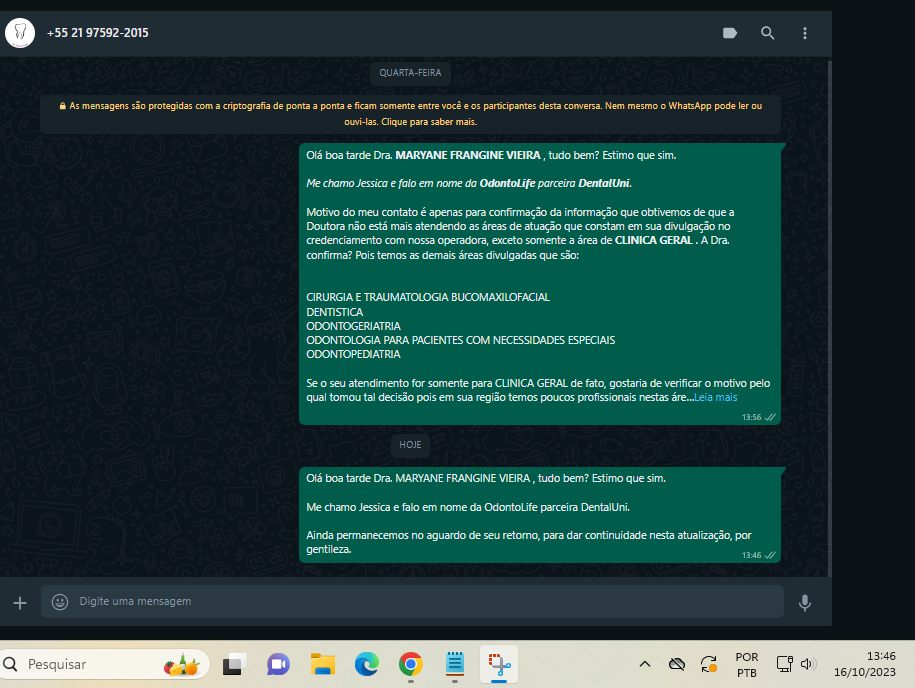The height and width of the screenshot is (688, 915).
Task: Switch to Snipping Tool in taskbar
Action: [499, 664]
